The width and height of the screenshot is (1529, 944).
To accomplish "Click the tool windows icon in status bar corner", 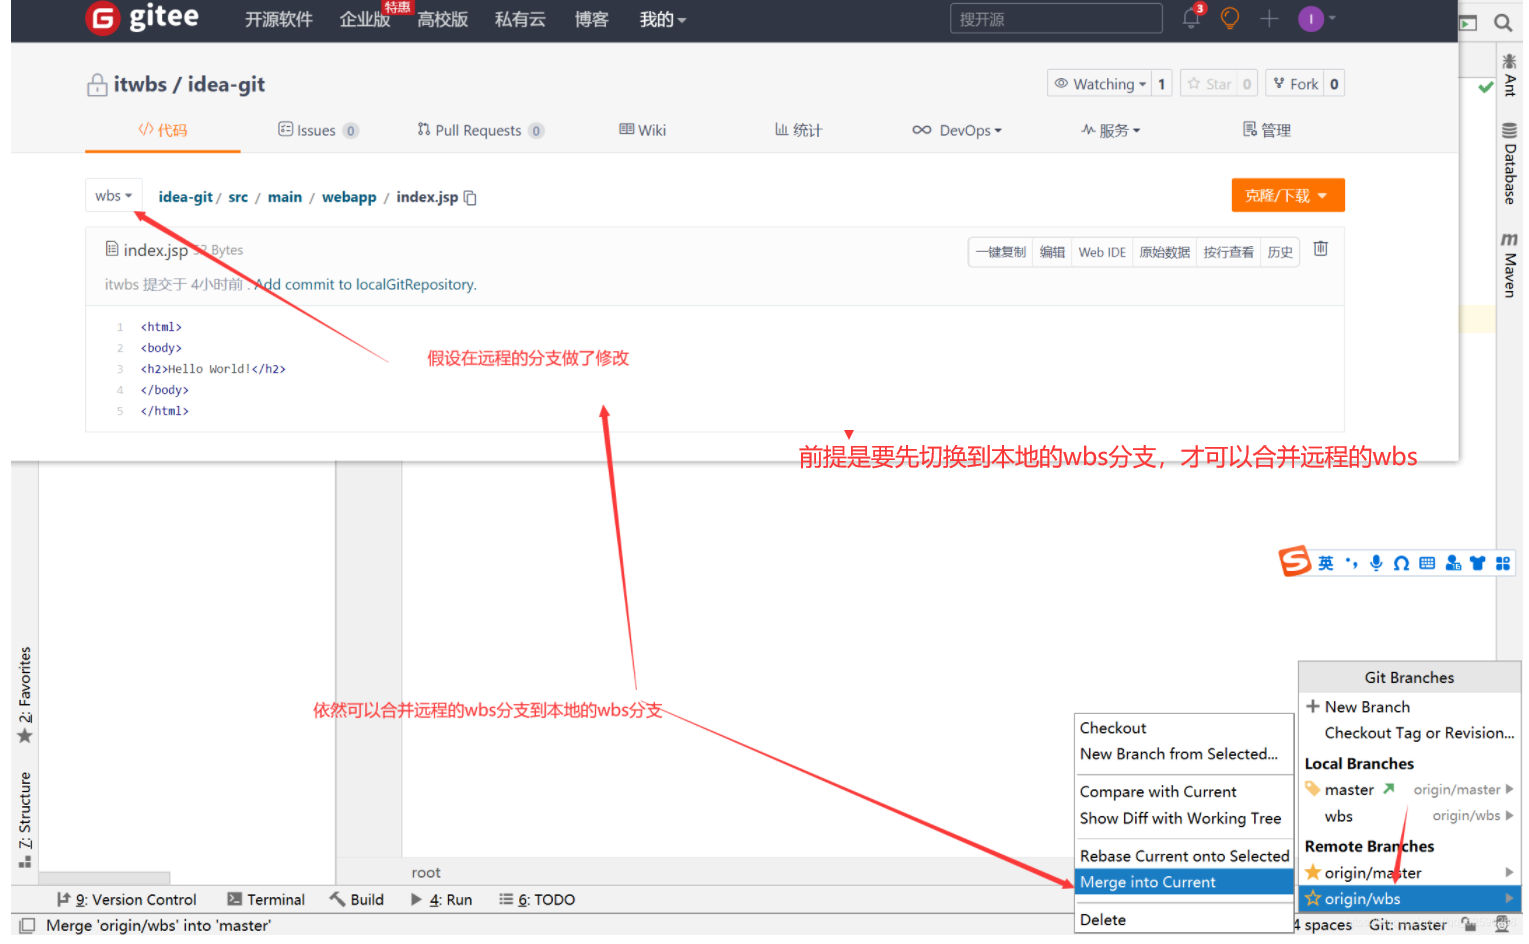I will (x=27, y=926).
